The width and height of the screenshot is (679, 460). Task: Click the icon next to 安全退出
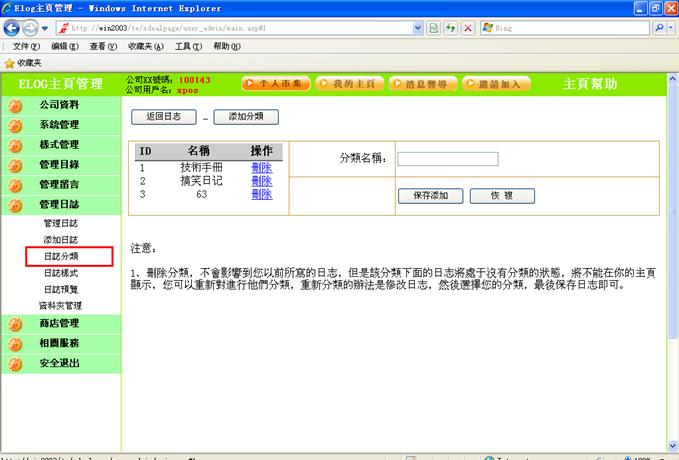point(15,363)
